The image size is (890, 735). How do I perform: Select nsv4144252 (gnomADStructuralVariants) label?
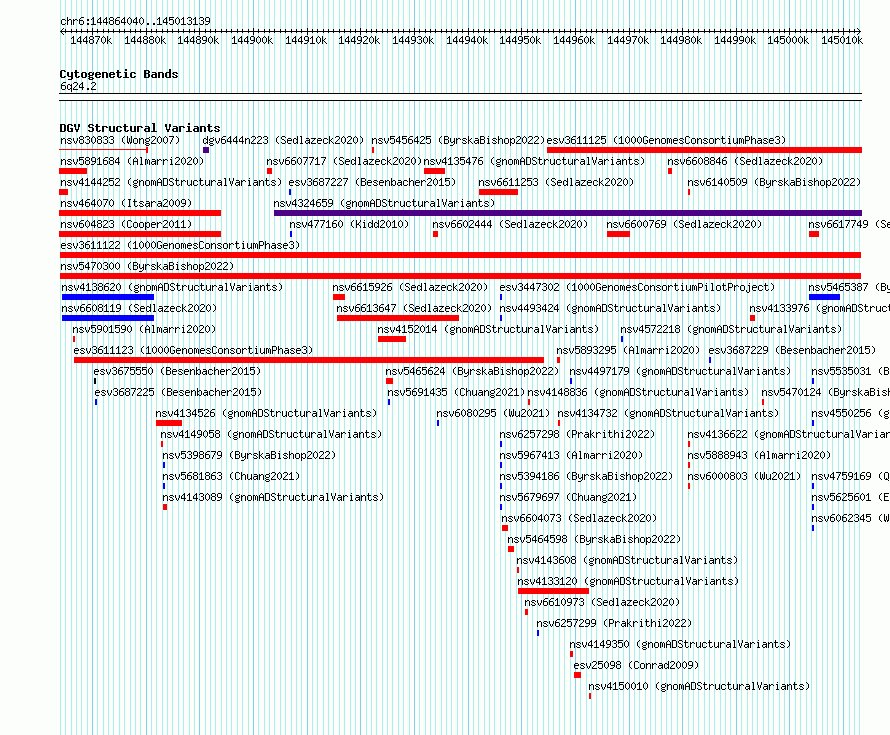[171, 182]
